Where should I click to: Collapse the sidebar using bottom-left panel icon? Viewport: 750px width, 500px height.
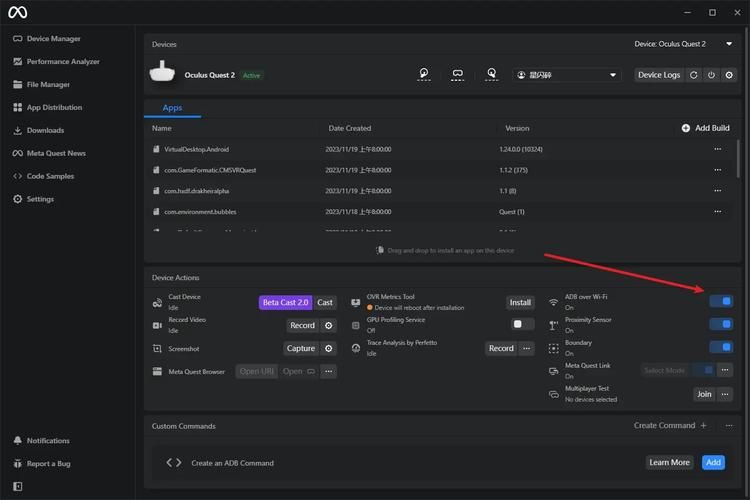point(18,486)
